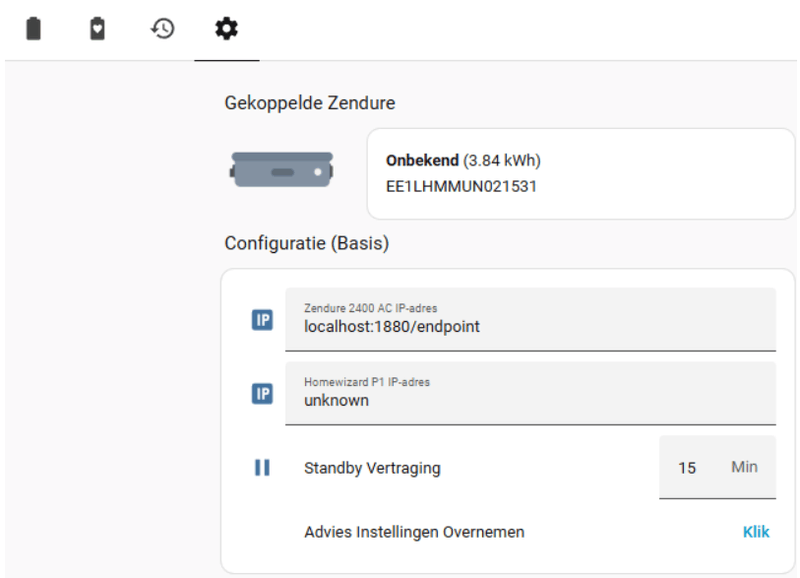Click the Gekoppelde Zendure heading
Viewport: 800px width, 578px height.
[310, 103]
